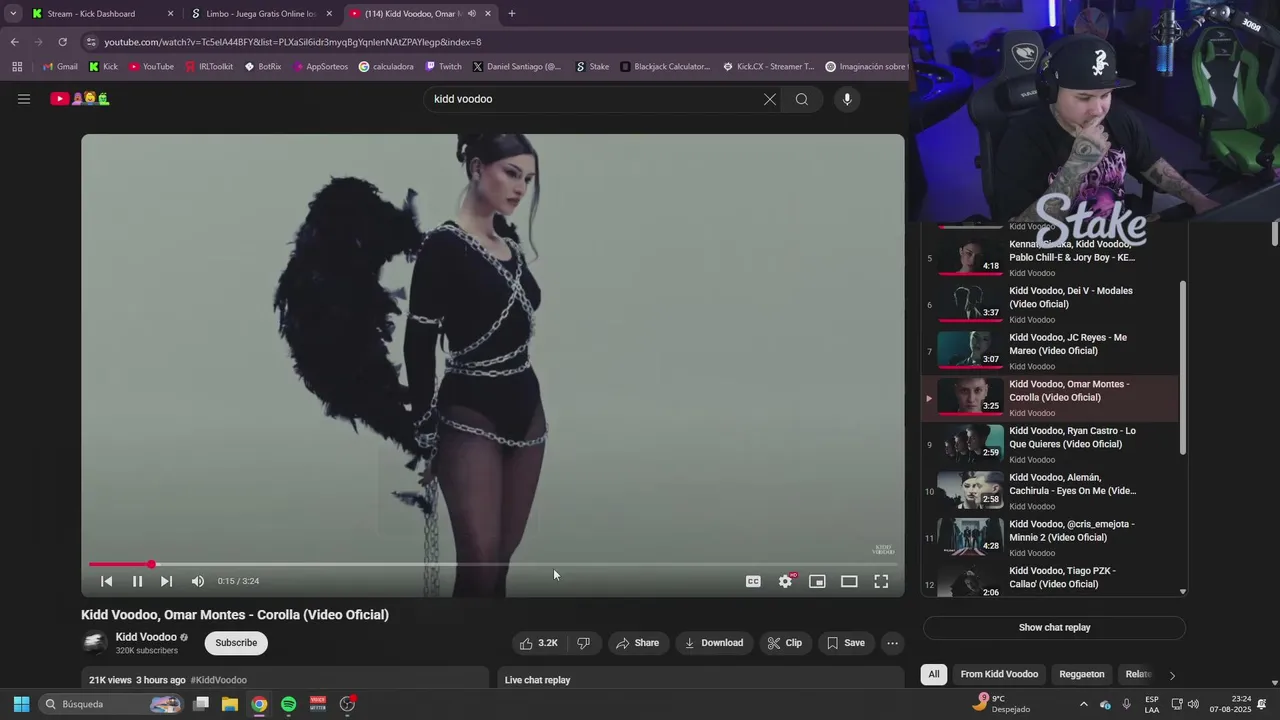Open the player settings gear
Screen dimensions: 1280x720
pyautogui.click(x=786, y=581)
